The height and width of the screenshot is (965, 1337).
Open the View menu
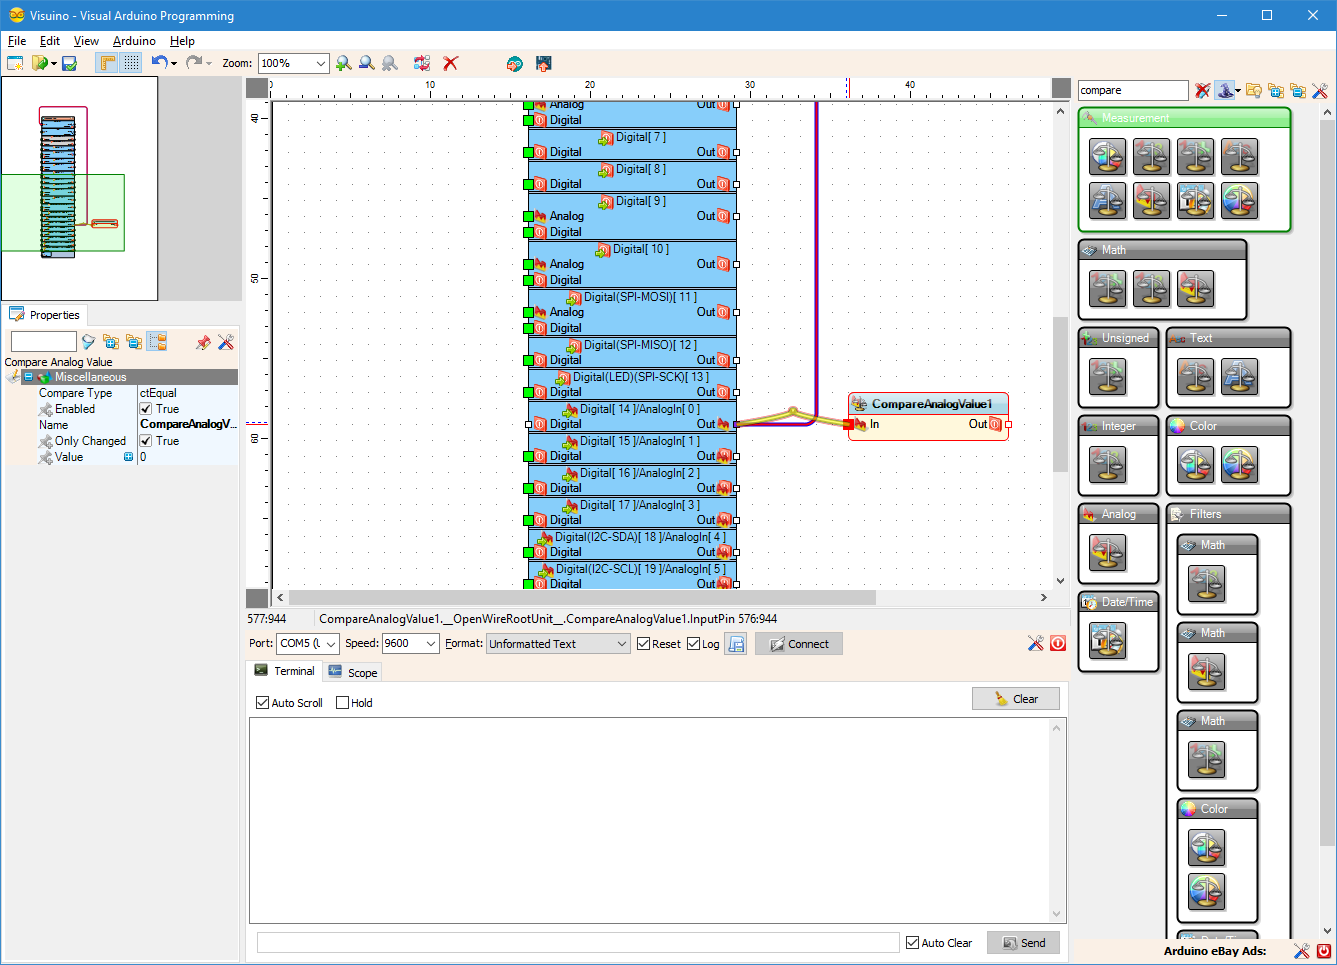pos(86,41)
